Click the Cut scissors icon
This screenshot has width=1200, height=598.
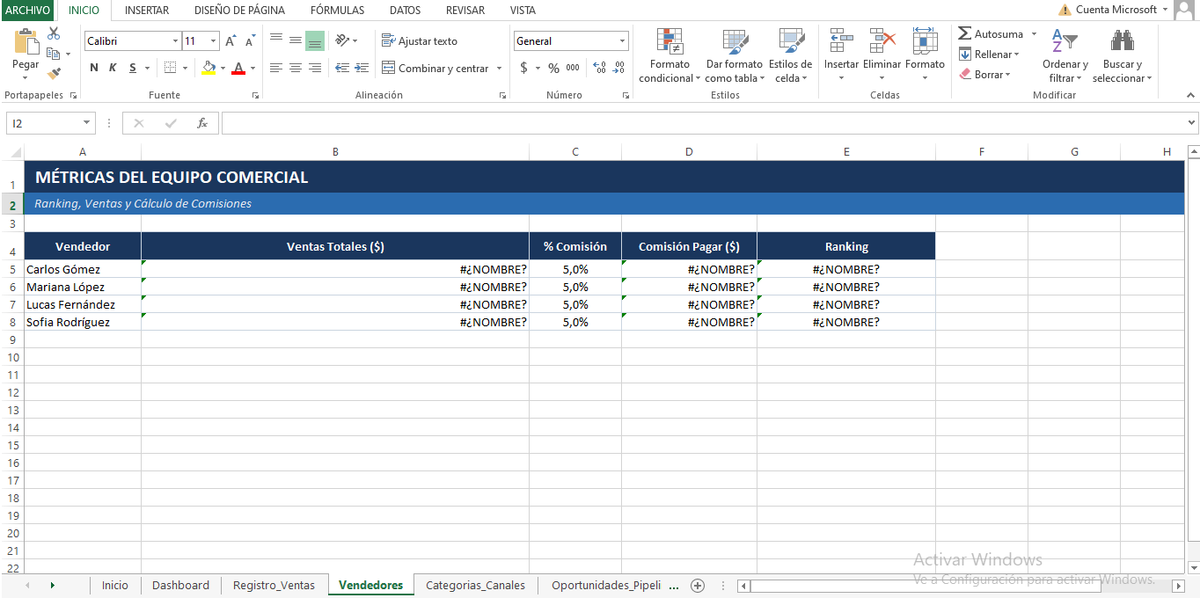[54, 34]
